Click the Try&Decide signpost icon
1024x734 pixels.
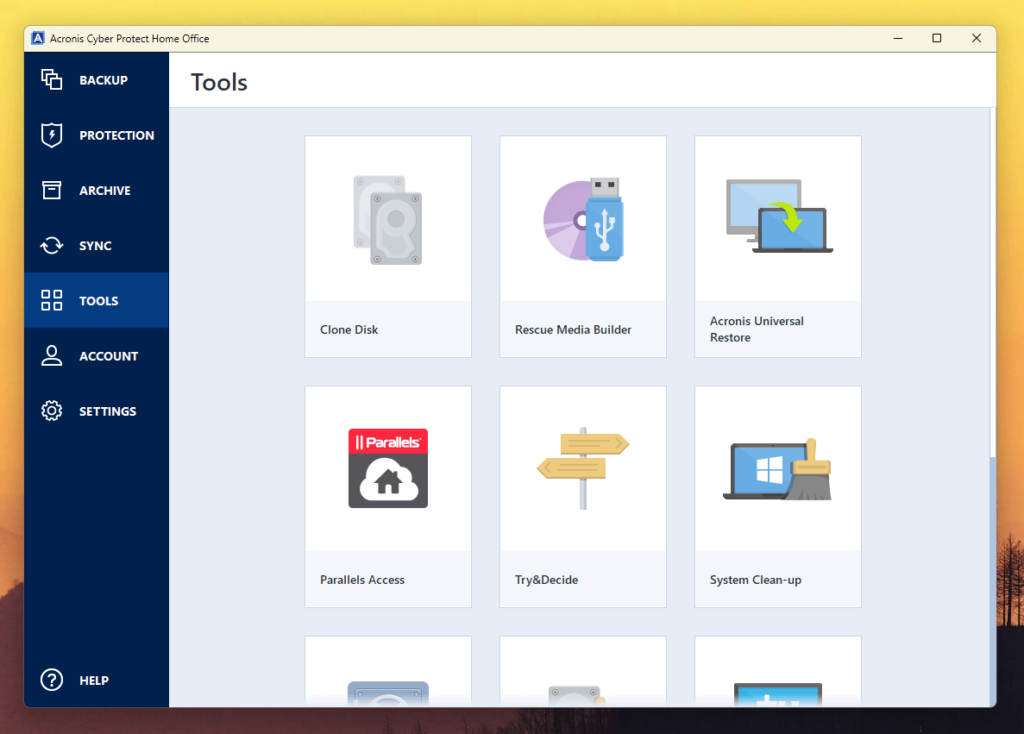click(x=583, y=468)
